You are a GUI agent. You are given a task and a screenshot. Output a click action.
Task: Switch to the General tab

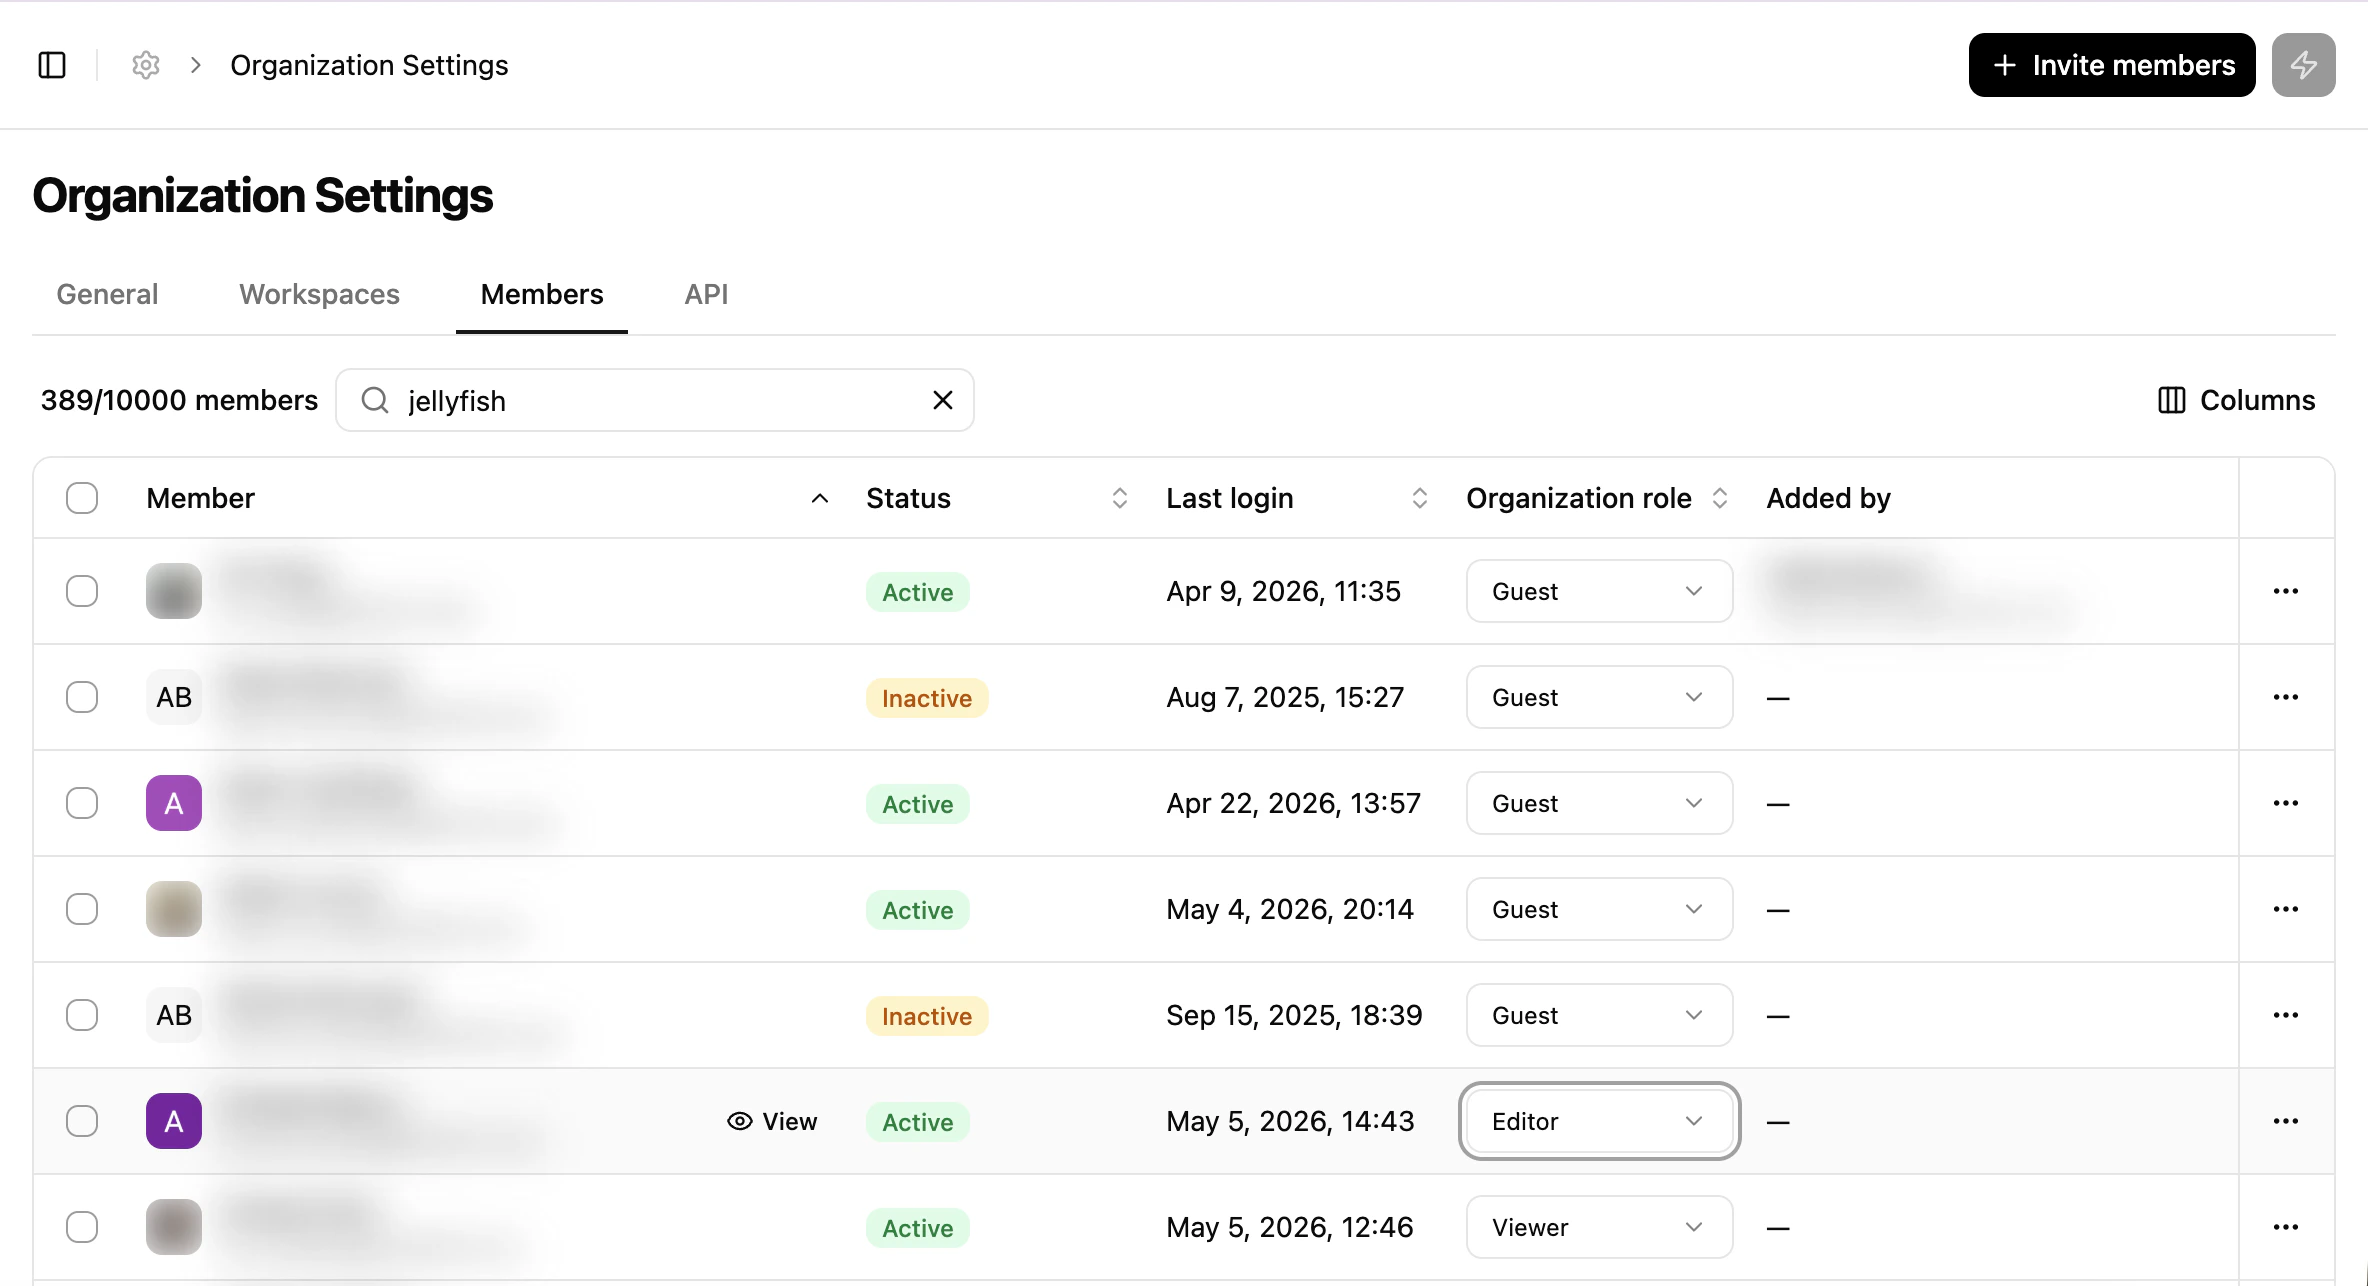(107, 294)
